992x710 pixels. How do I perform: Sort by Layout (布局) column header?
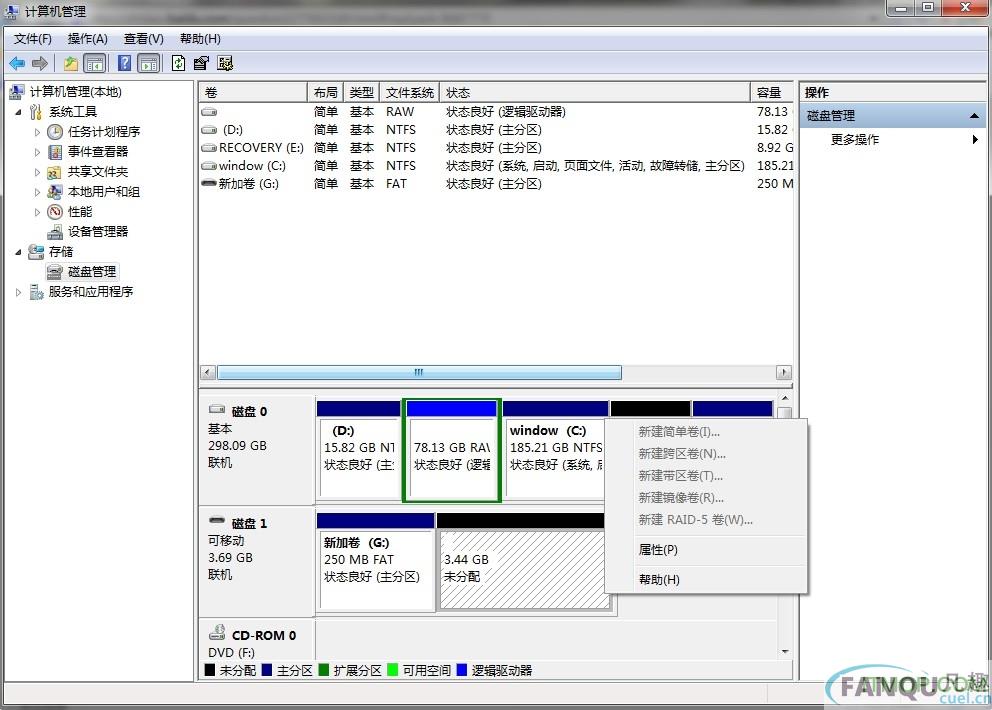coord(325,92)
